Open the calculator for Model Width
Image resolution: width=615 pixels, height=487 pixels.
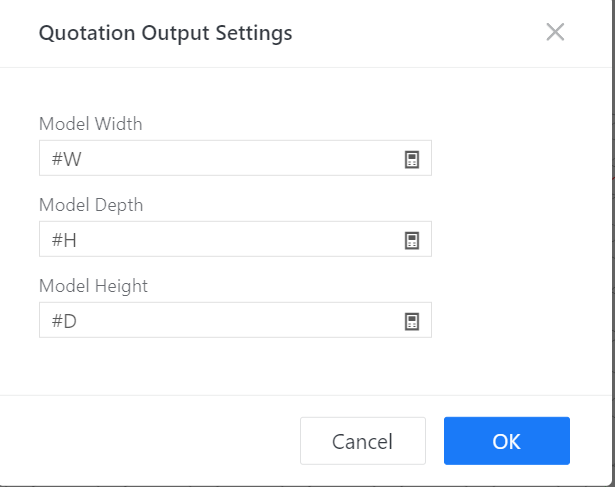411,159
